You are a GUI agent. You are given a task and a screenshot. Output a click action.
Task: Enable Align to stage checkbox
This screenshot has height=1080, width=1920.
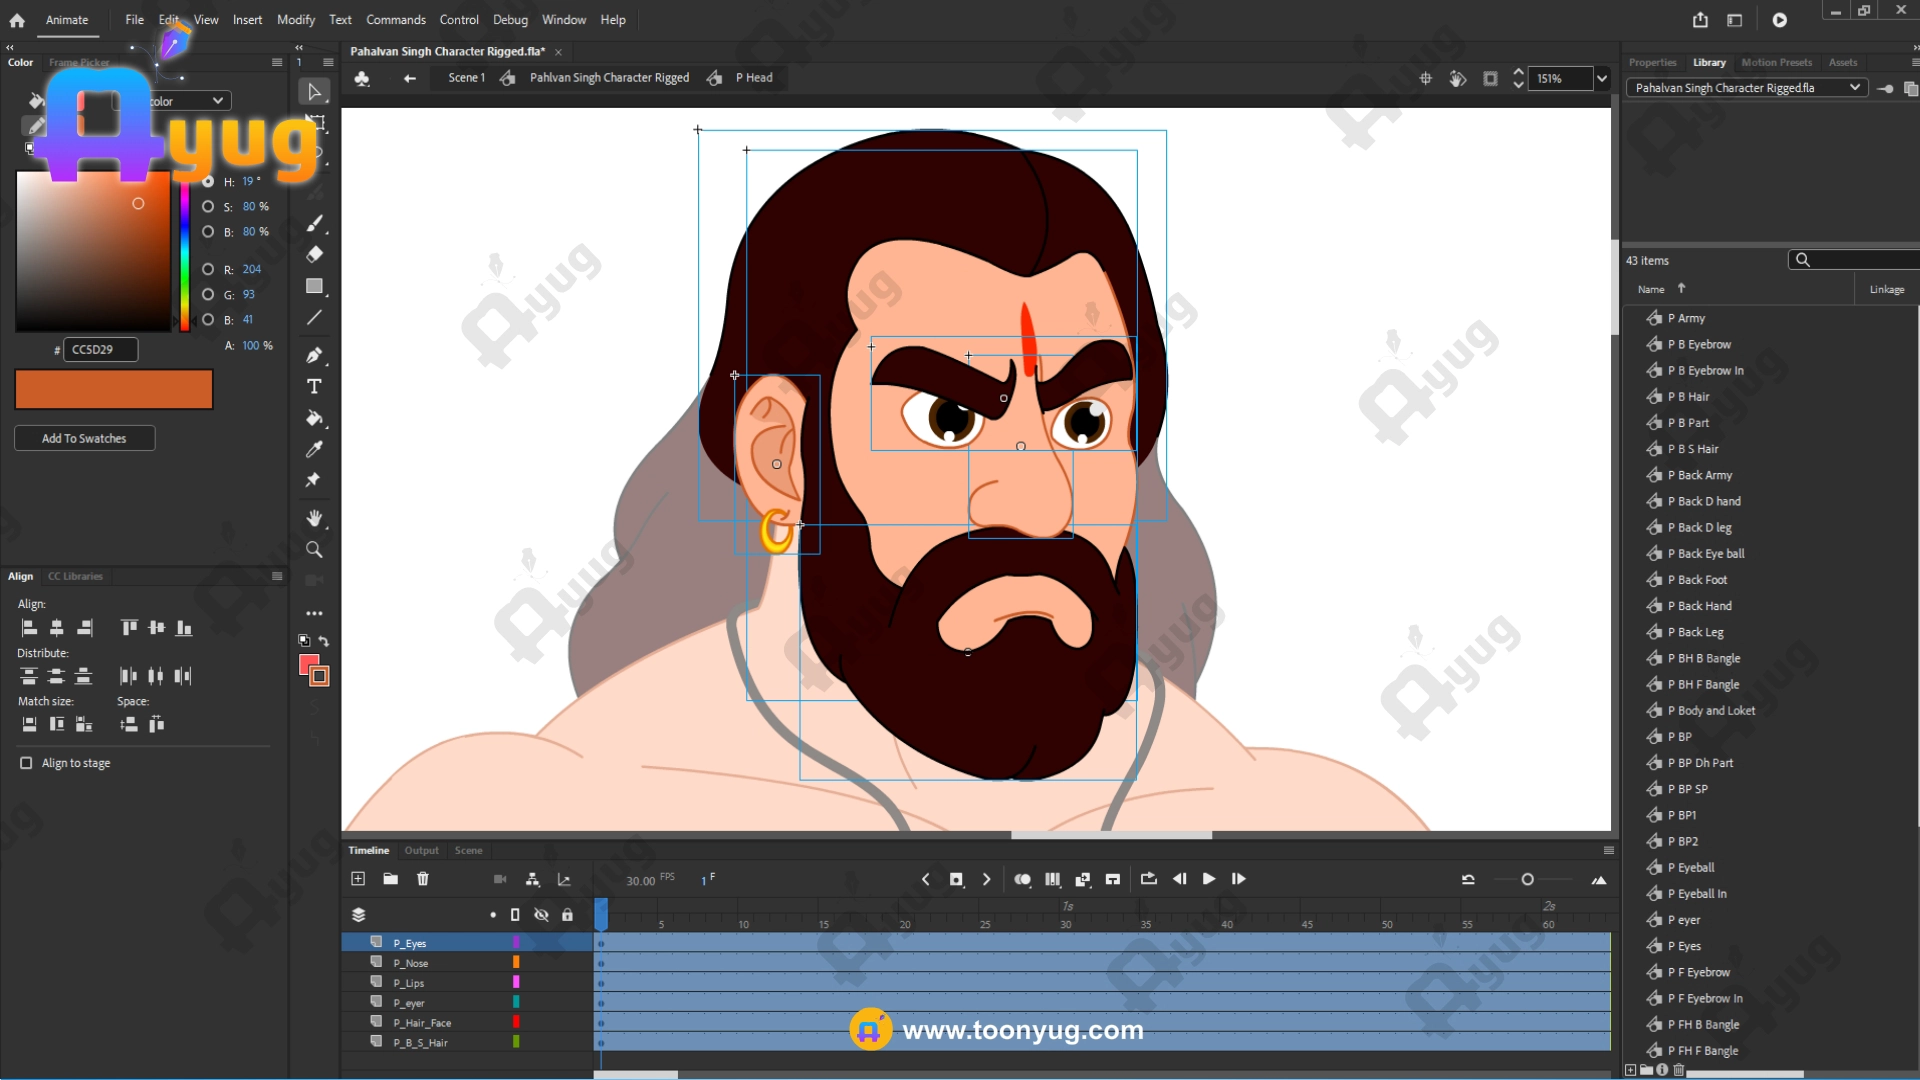[x=26, y=763]
